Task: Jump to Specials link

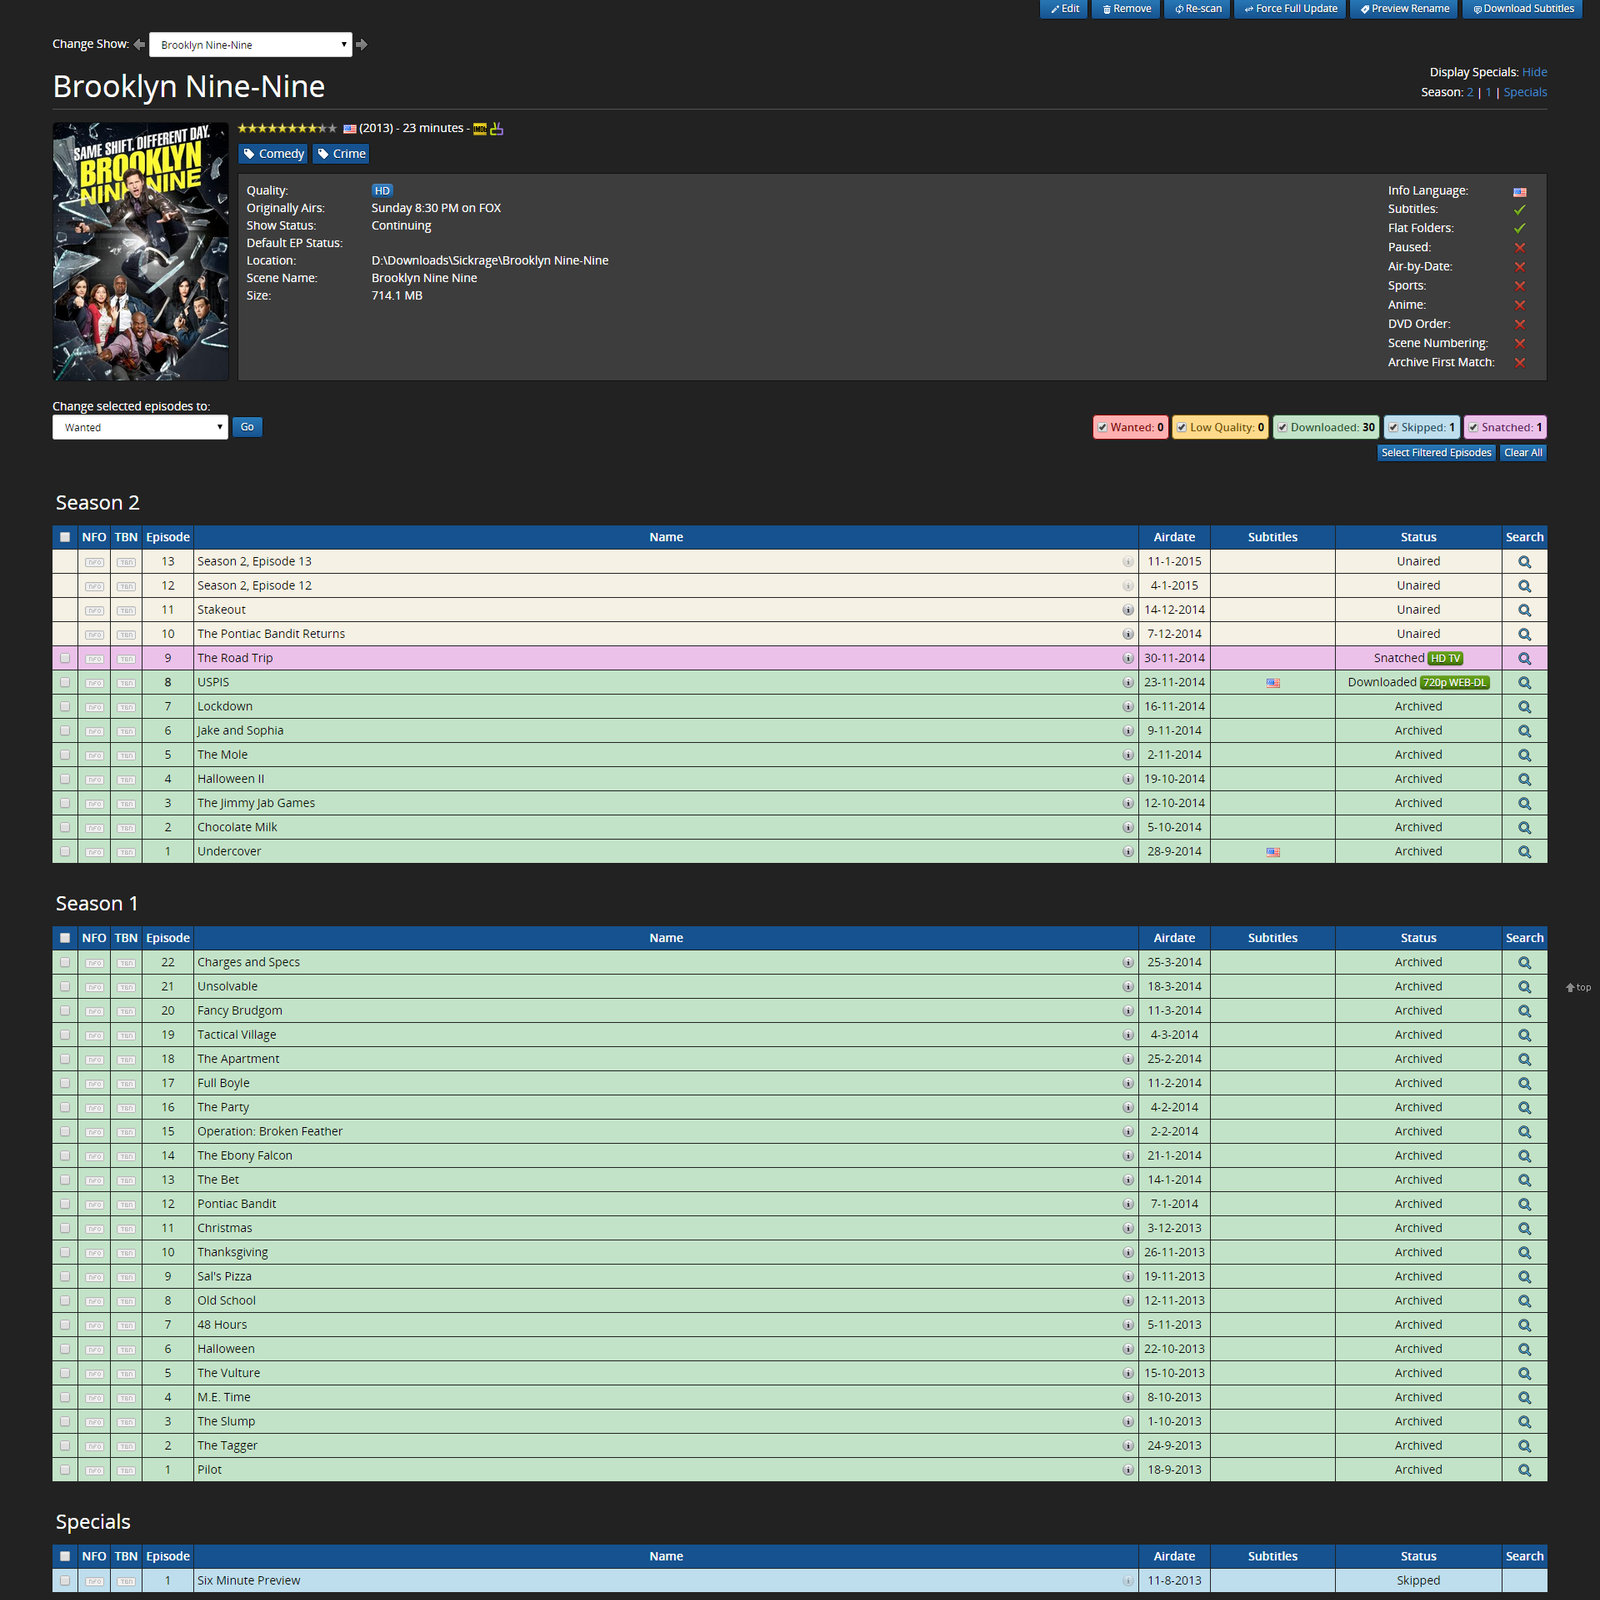Action: [1525, 92]
